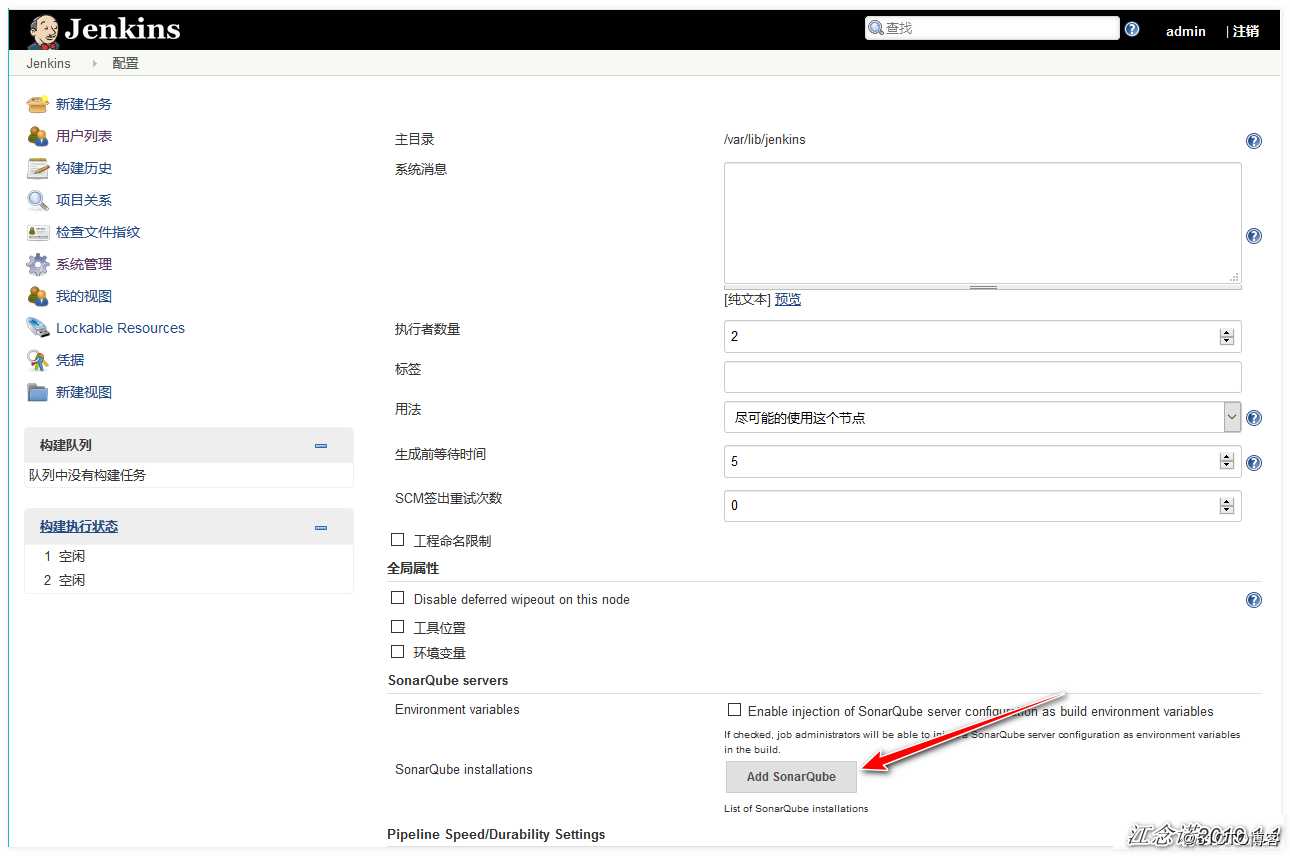The height and width of the screenshot is (856, 1290).
Task: Open 构建历史 sidebar link
Action: coord(84,168)
